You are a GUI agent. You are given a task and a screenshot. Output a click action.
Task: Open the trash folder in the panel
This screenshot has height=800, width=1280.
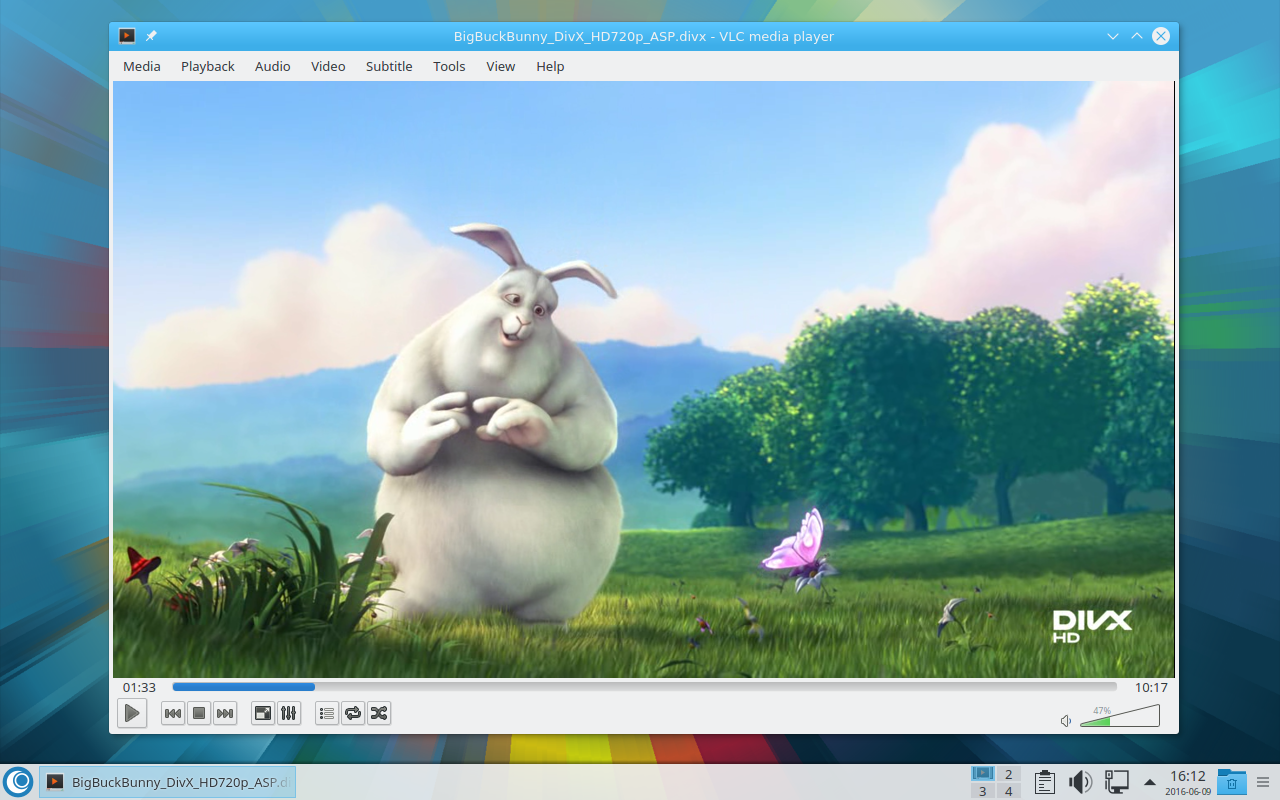(x=1232, y=782)
